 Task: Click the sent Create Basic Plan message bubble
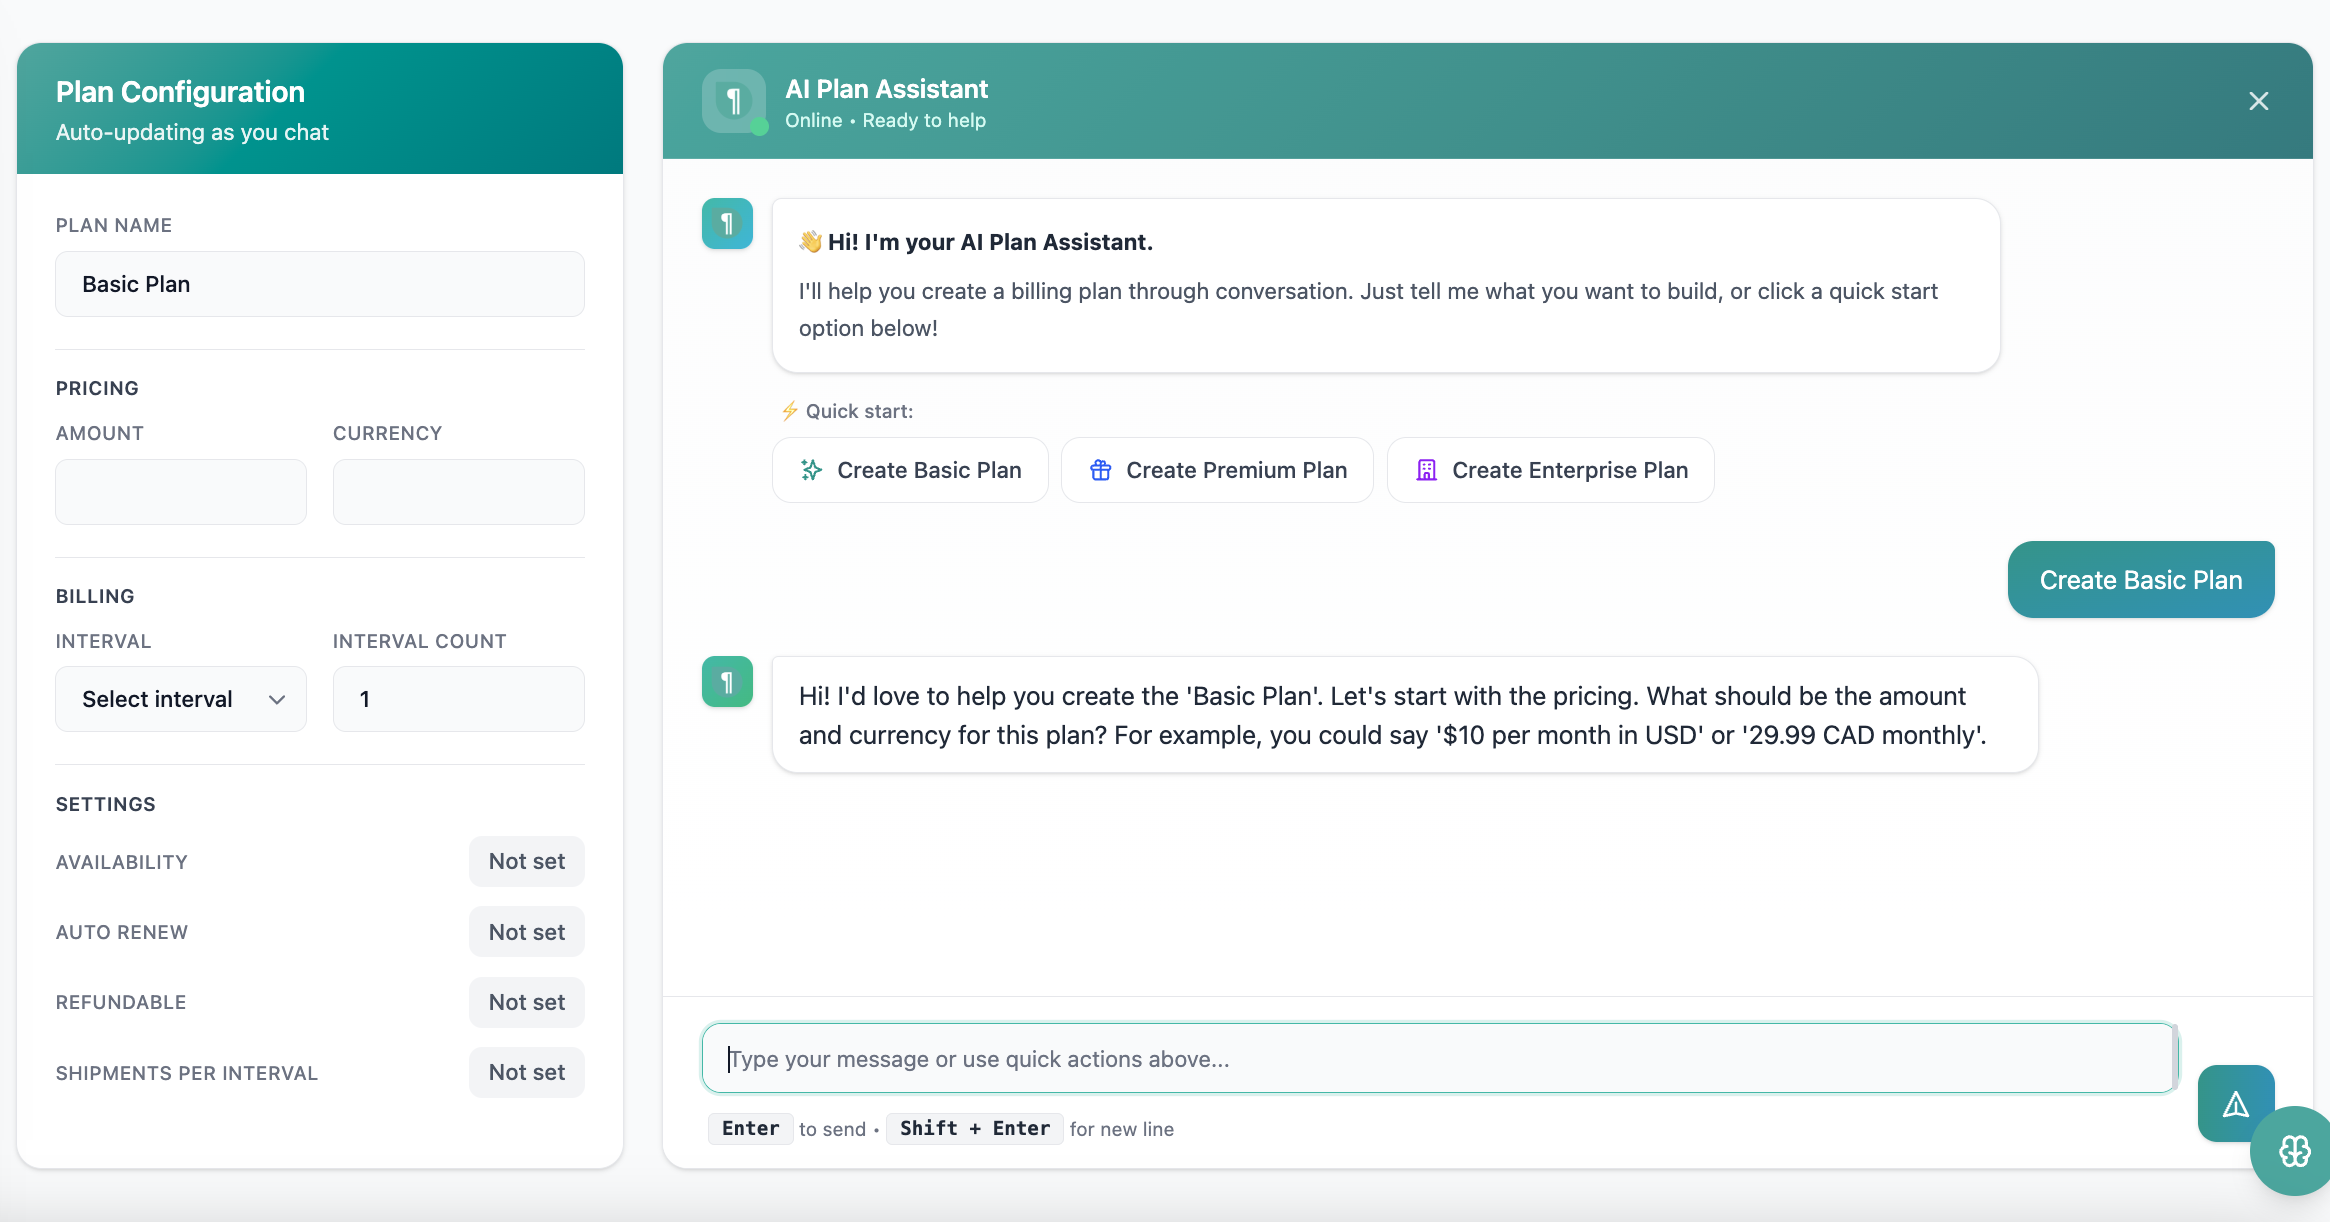(2140, 580)
